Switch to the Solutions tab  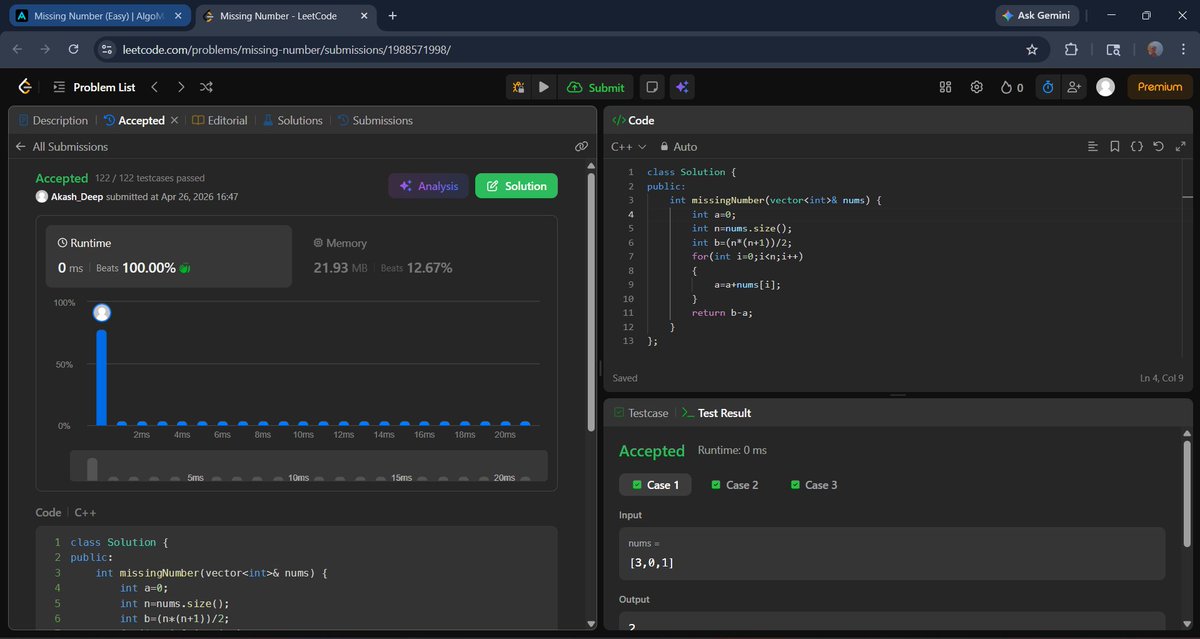(292, 120)
